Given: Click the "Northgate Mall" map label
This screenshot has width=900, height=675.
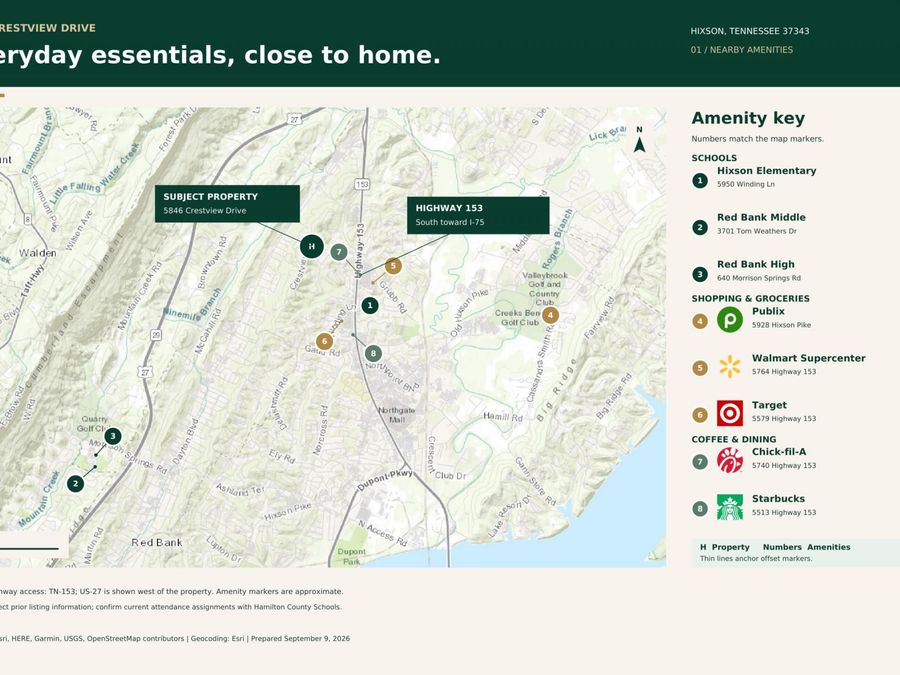Looking at the screenshot, I should [397, 415].
